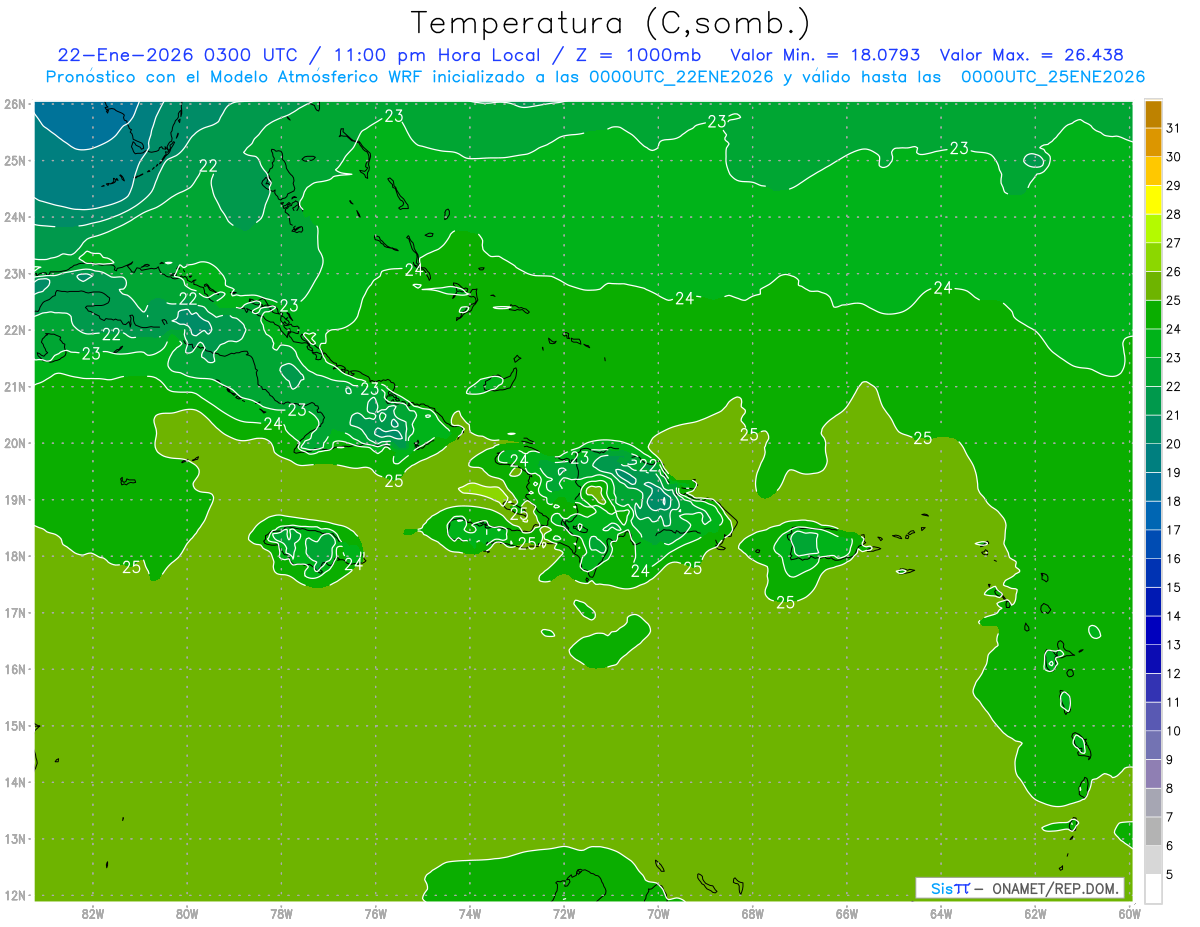1200x927 pixels.
Task: Click the "76W" longitude axis label
Action: (376, 913)
